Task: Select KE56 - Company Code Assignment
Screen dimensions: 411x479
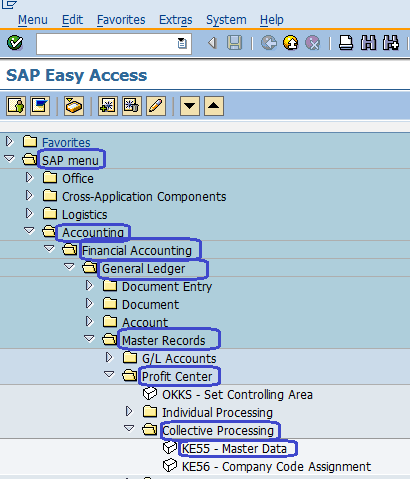Action: (x=276, y=467)
